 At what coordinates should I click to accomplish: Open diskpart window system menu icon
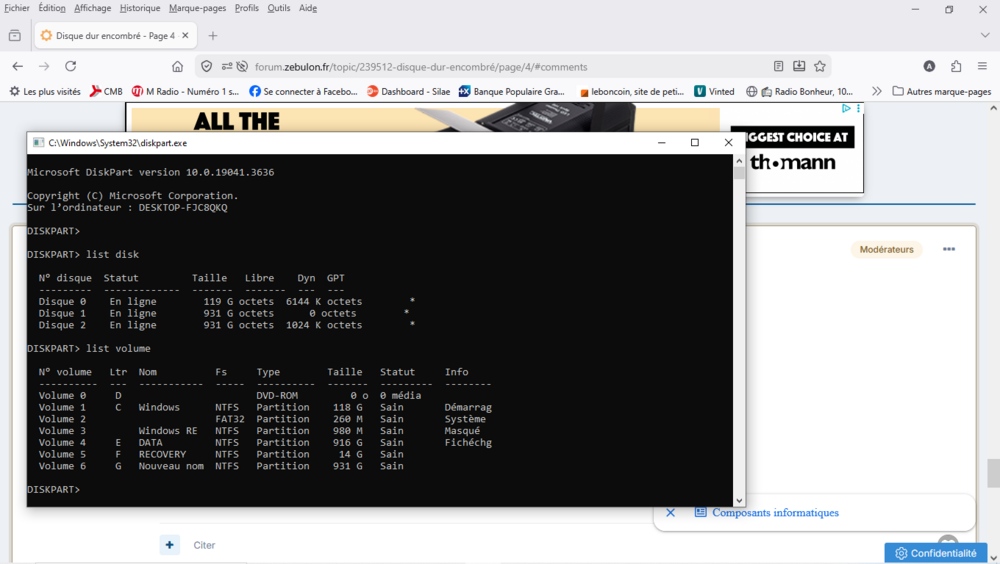click(x=38, y=143)
